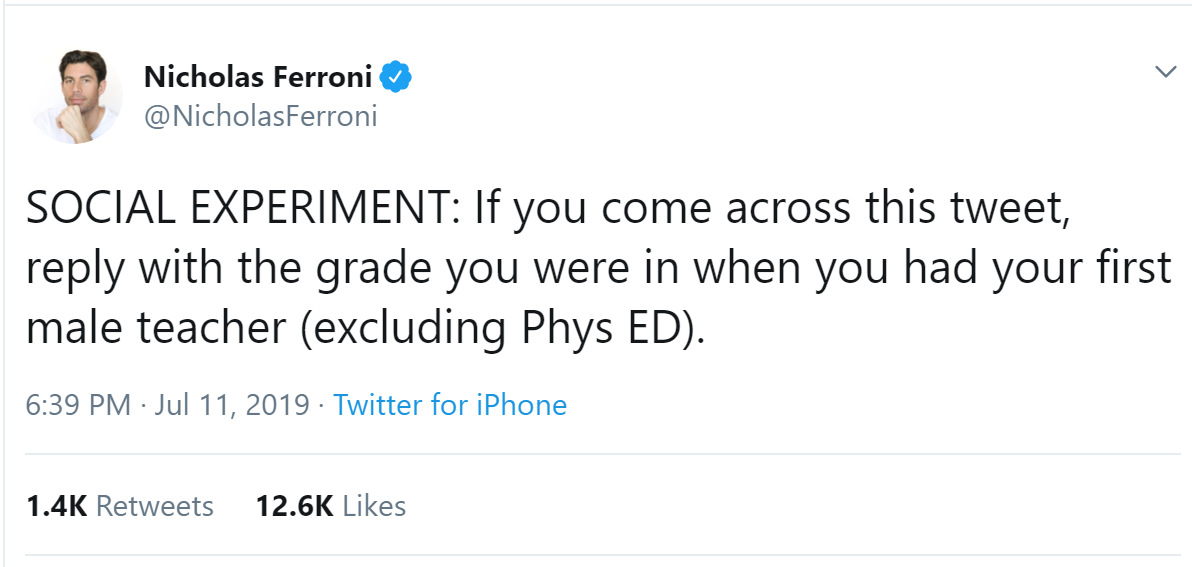The image size is (1192, 567).
Task: Click the words "male teacher" in tweet
Action: [155, 329]
